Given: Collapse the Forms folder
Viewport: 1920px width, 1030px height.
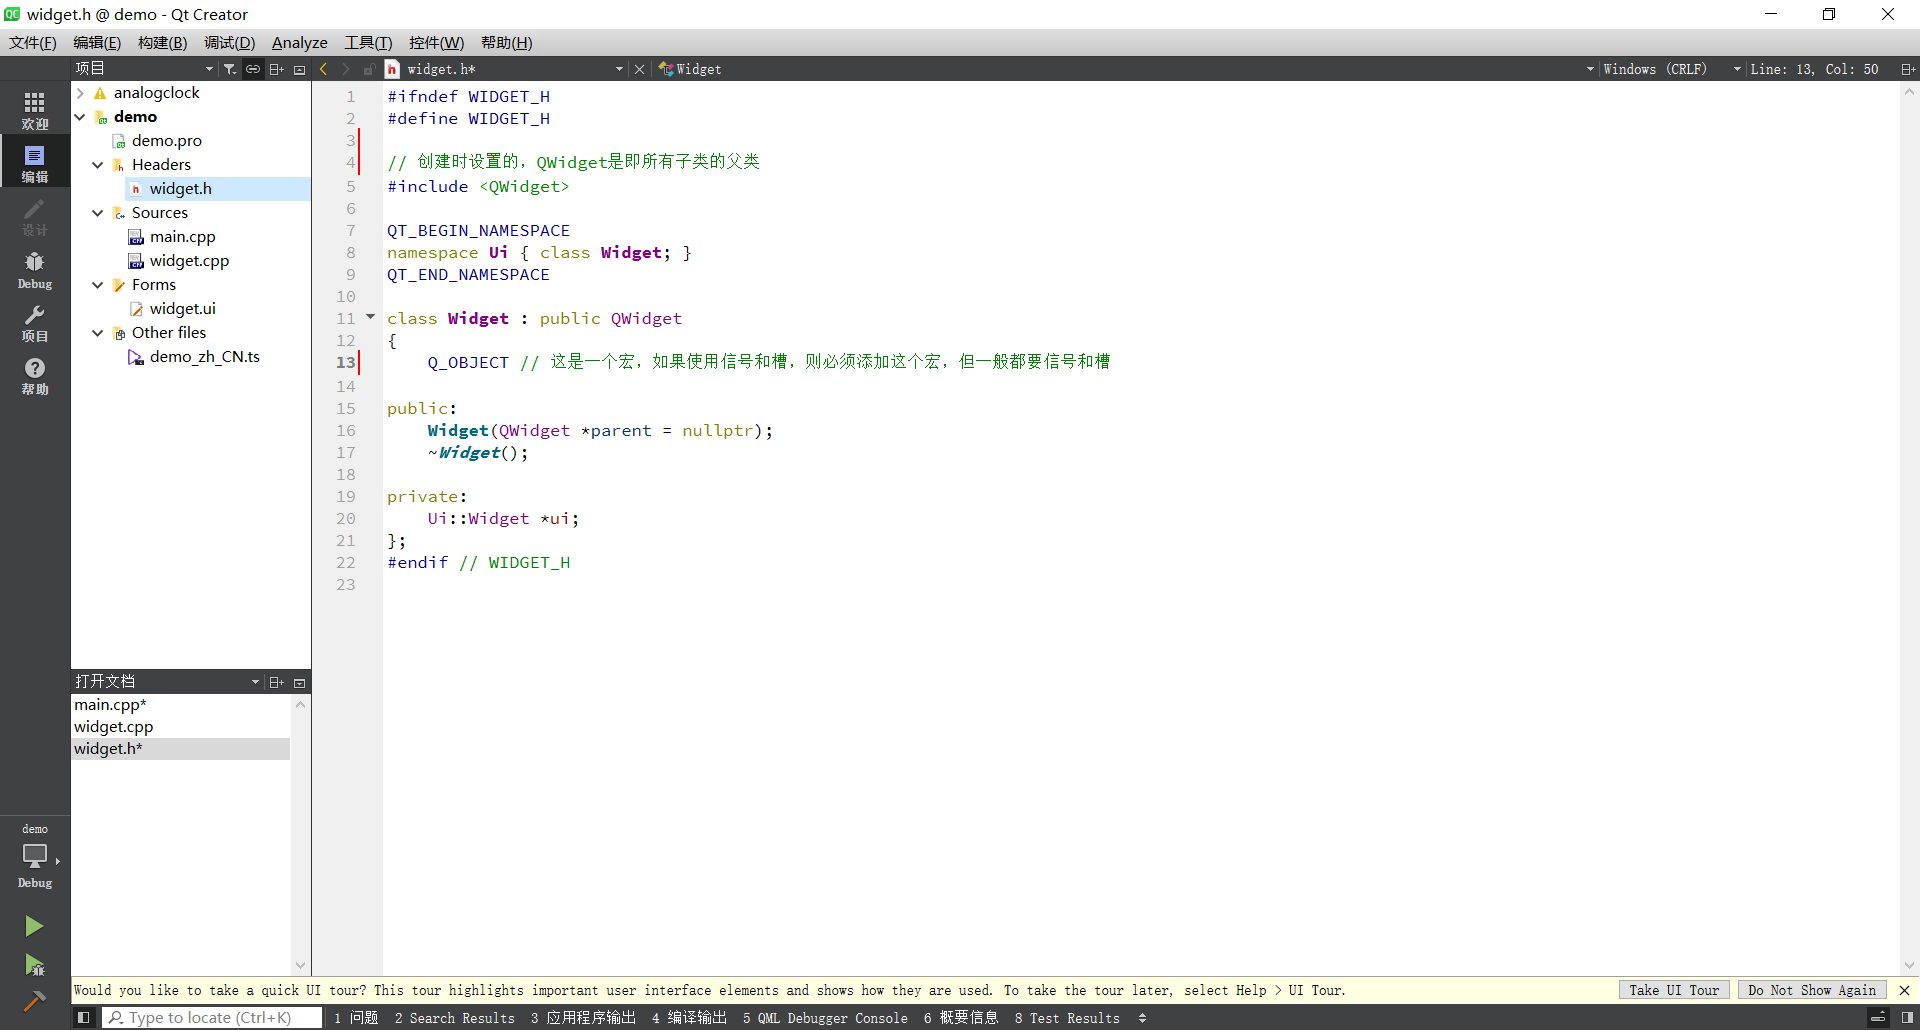Looking at the screenshot, I should pyautogui.click(x=98, y=285).
